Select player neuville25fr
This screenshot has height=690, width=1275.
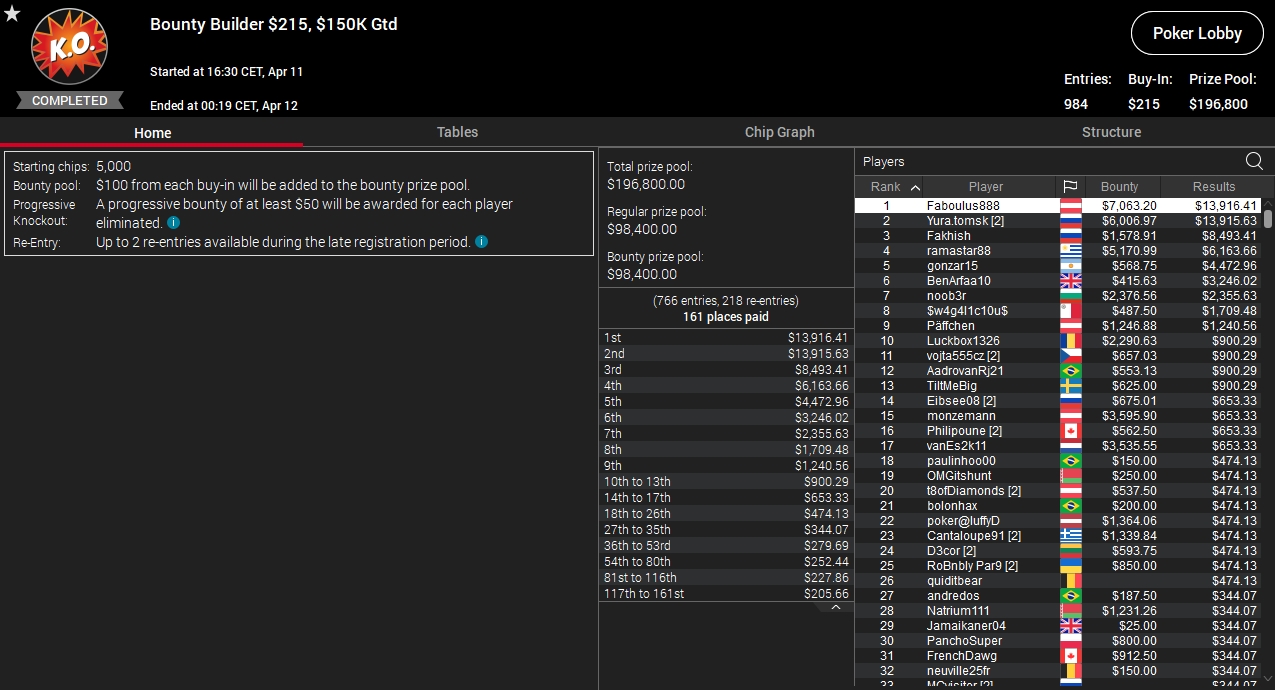tap(1058, 671)
